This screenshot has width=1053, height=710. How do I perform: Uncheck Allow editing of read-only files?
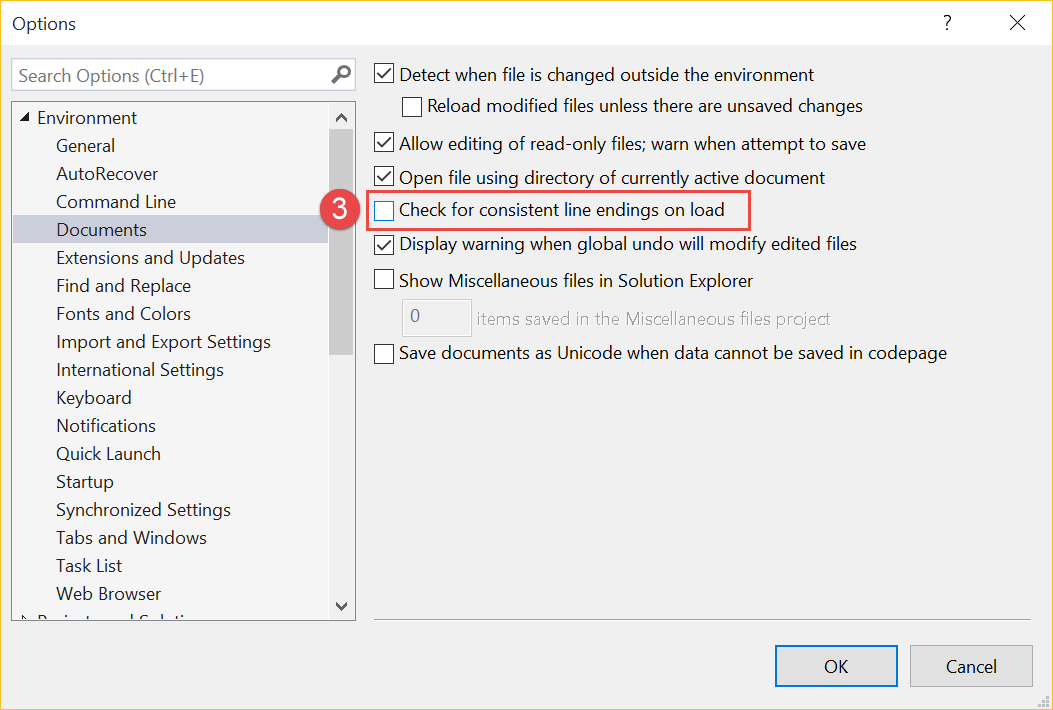coord(383,142)
